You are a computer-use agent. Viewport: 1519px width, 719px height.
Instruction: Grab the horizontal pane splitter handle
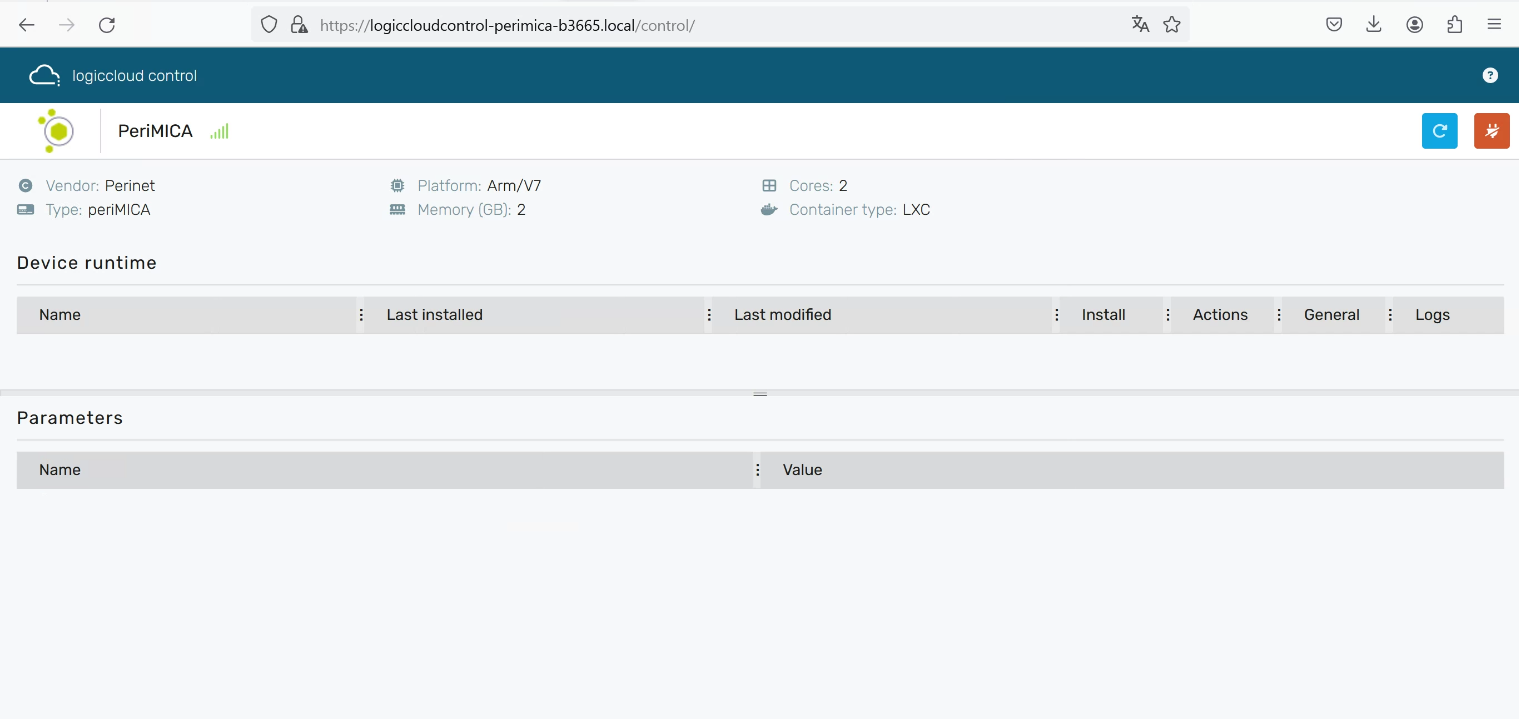click(x=760, y=394)
